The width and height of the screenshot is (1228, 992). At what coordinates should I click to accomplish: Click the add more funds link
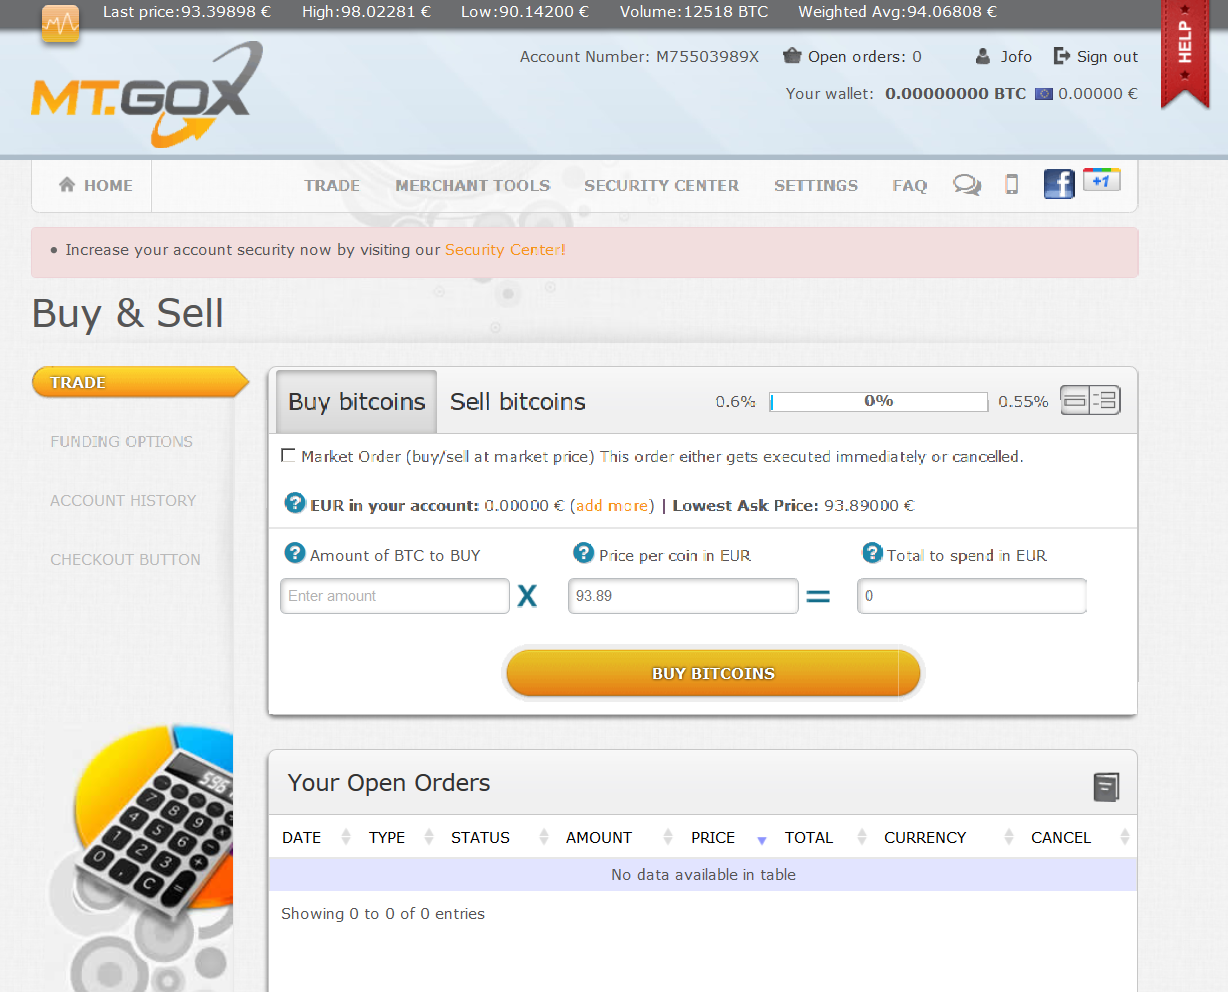click(x=612, y=506)
